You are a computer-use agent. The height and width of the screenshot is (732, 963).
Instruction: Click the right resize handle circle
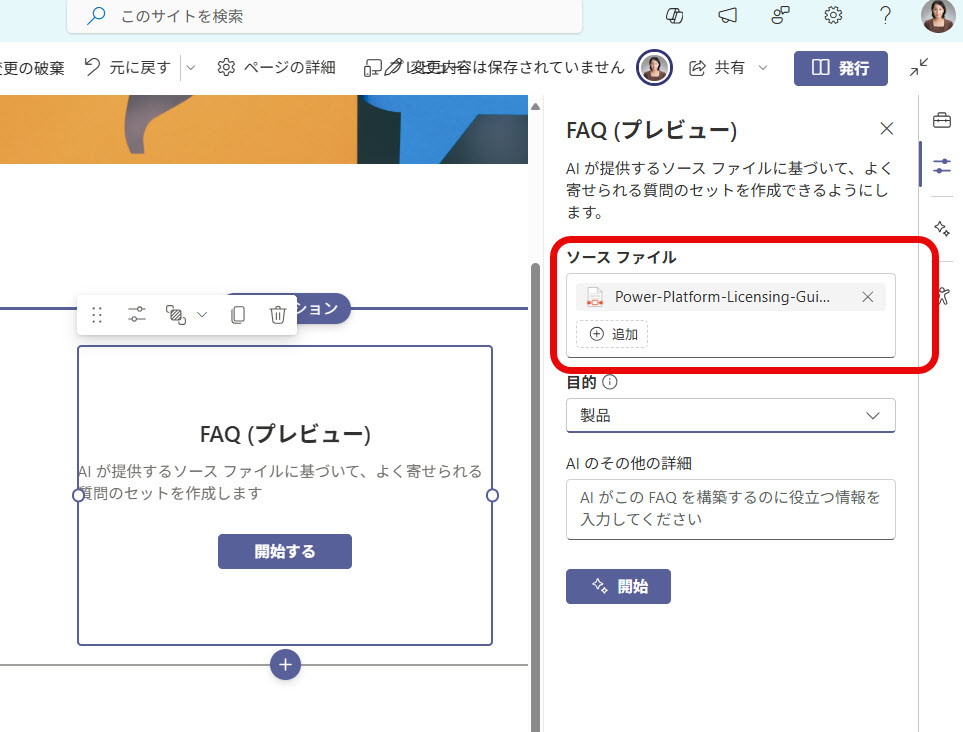click(492, 495)
